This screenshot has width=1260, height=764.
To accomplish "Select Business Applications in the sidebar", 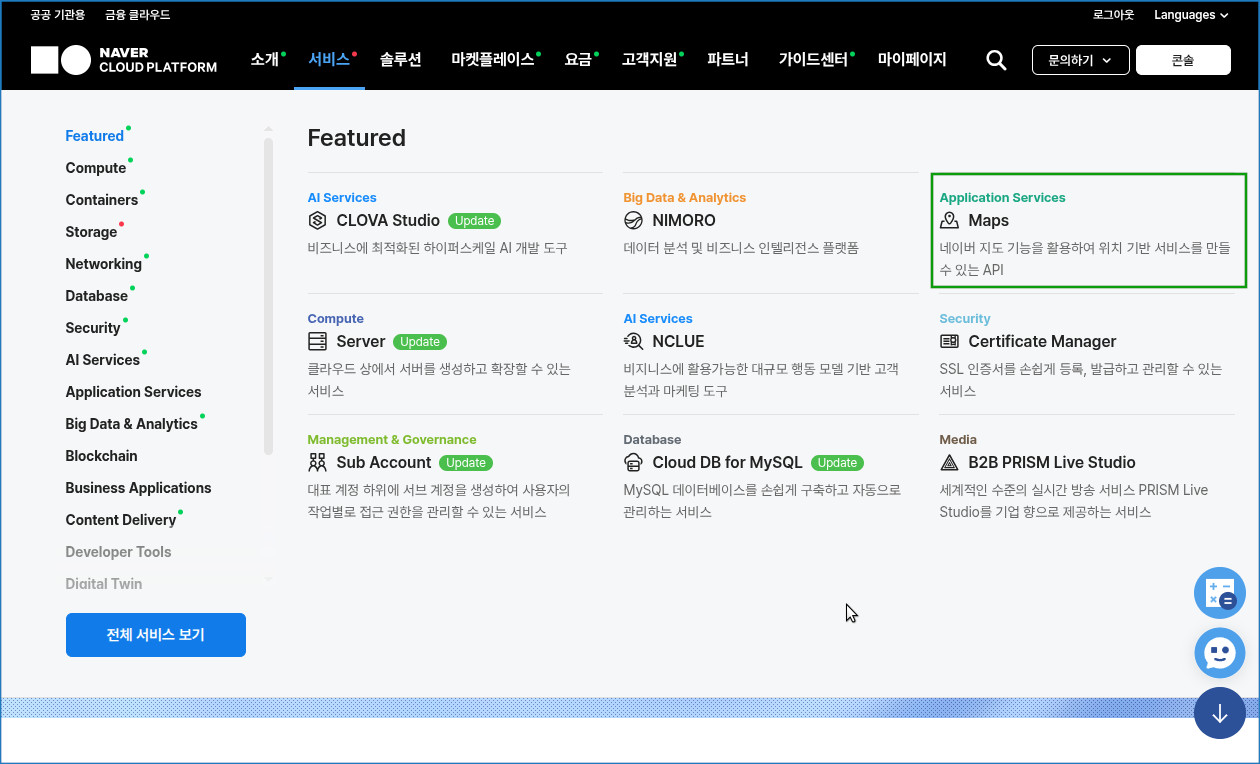I will 139,488.
